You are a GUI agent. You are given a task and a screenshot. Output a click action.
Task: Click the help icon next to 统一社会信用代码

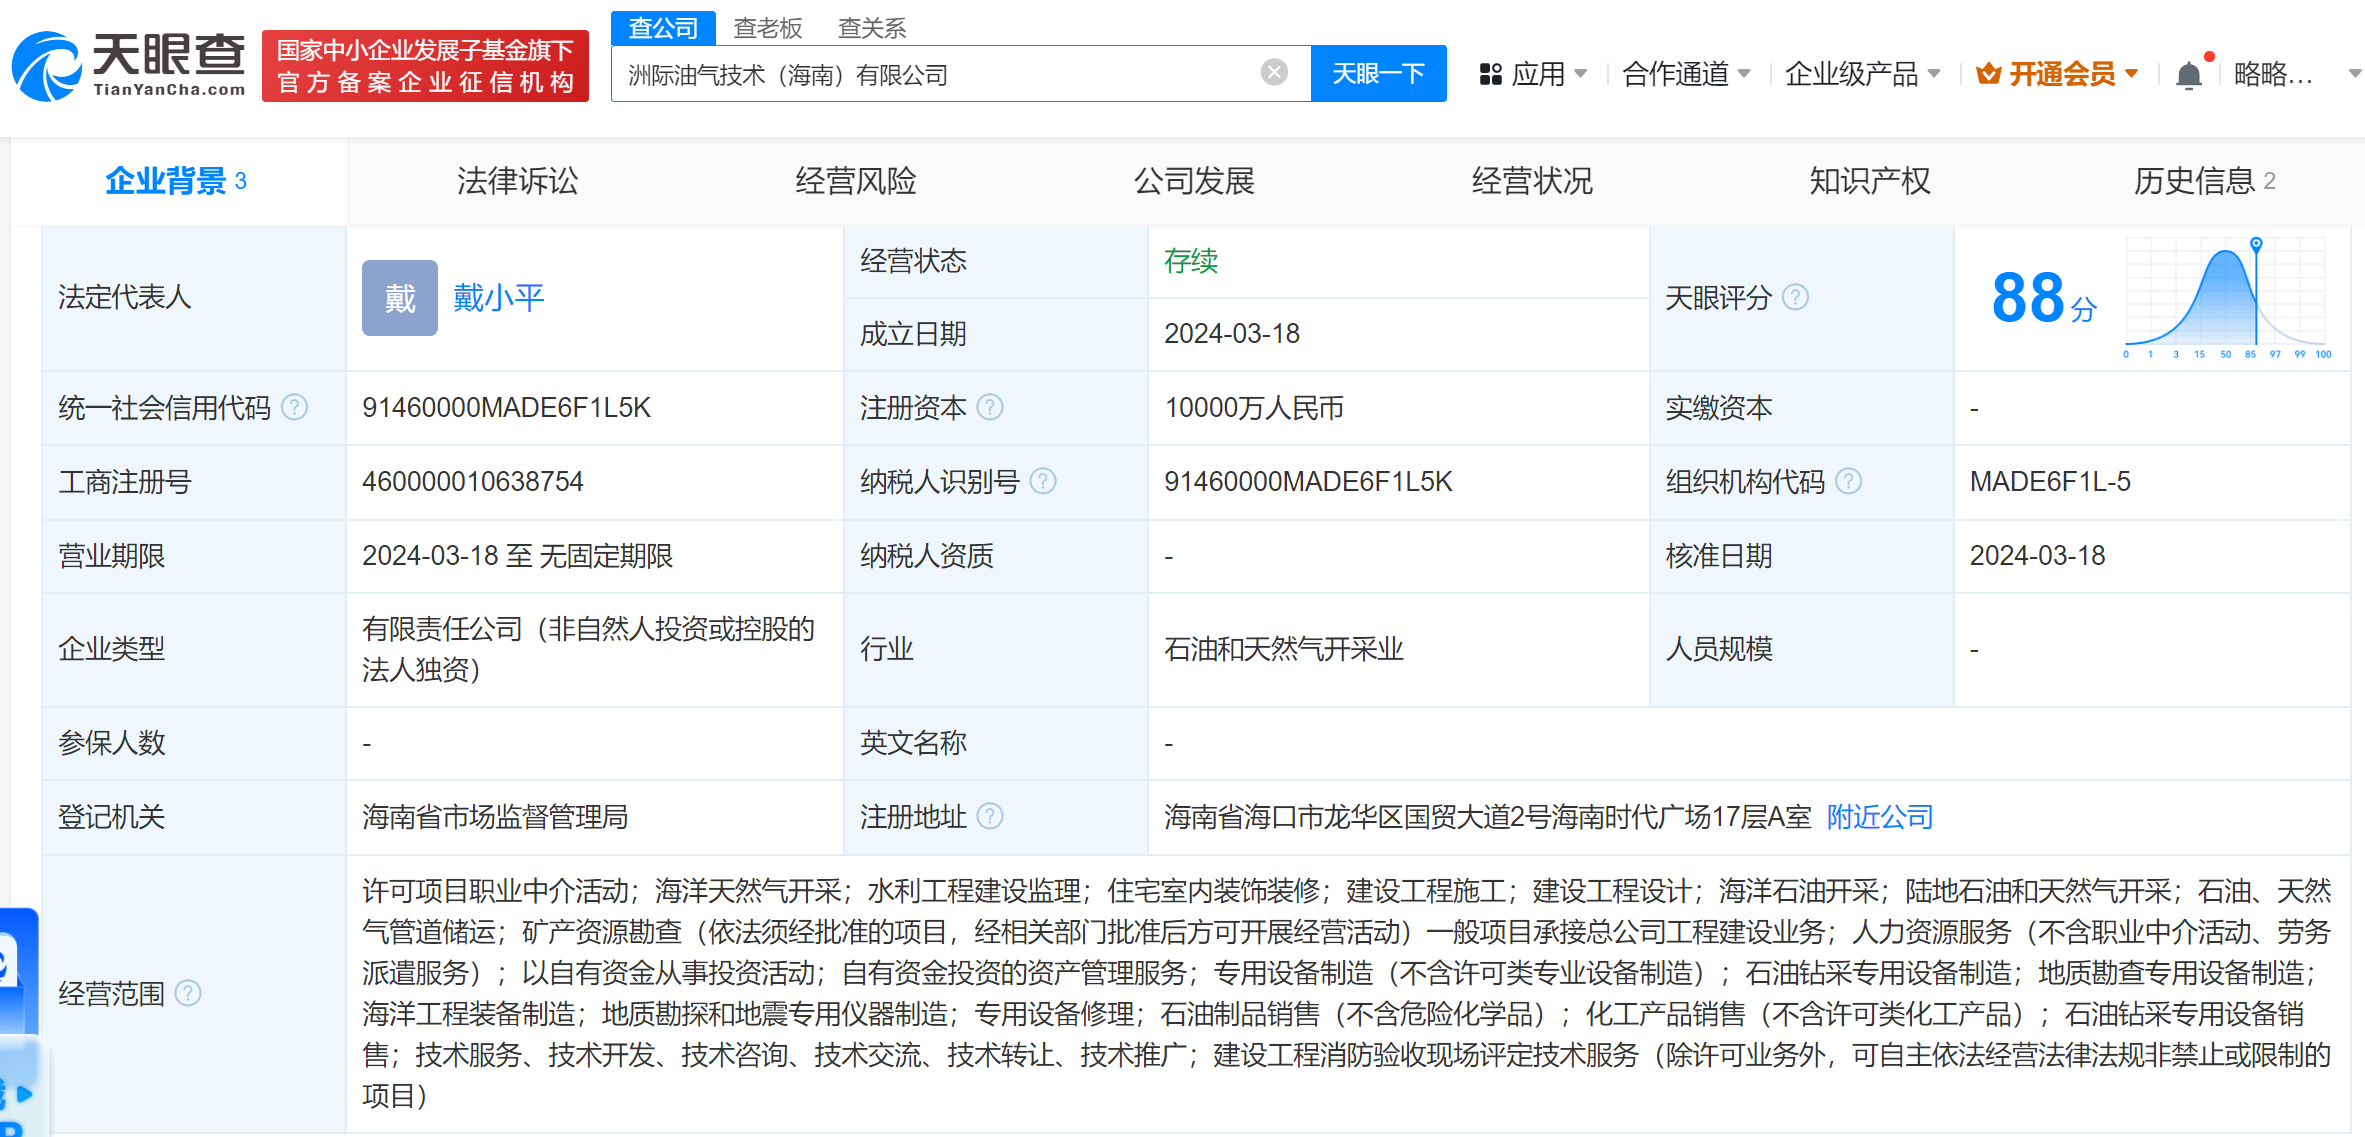[294, 407]
